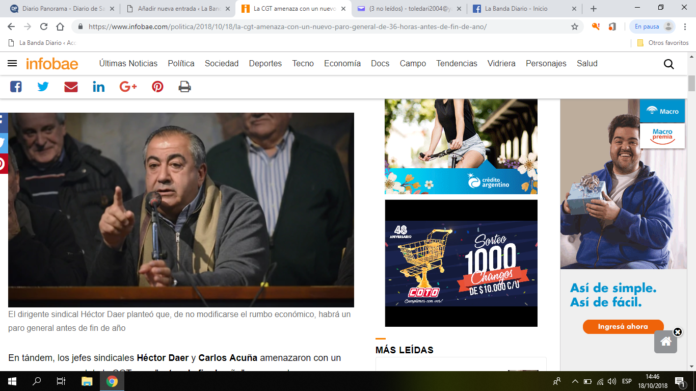
Task: Open the infobae hamburger menu
Action: point(12,63)
